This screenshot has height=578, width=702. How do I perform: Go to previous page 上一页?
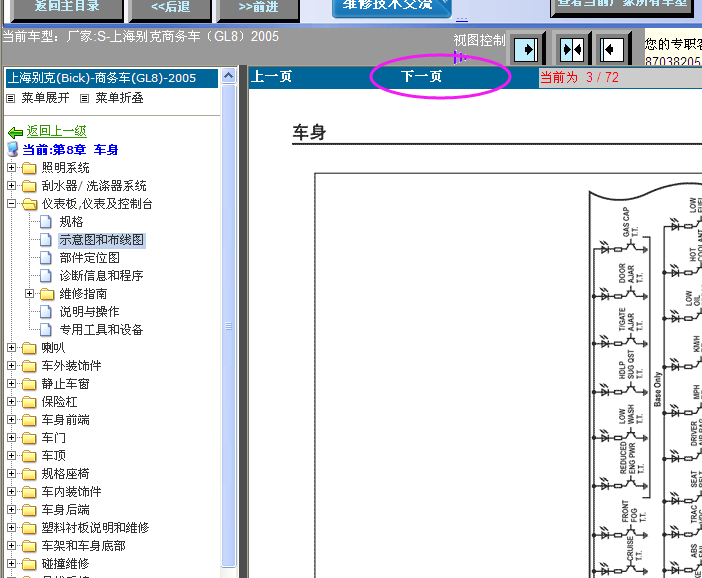pos(271,77)
